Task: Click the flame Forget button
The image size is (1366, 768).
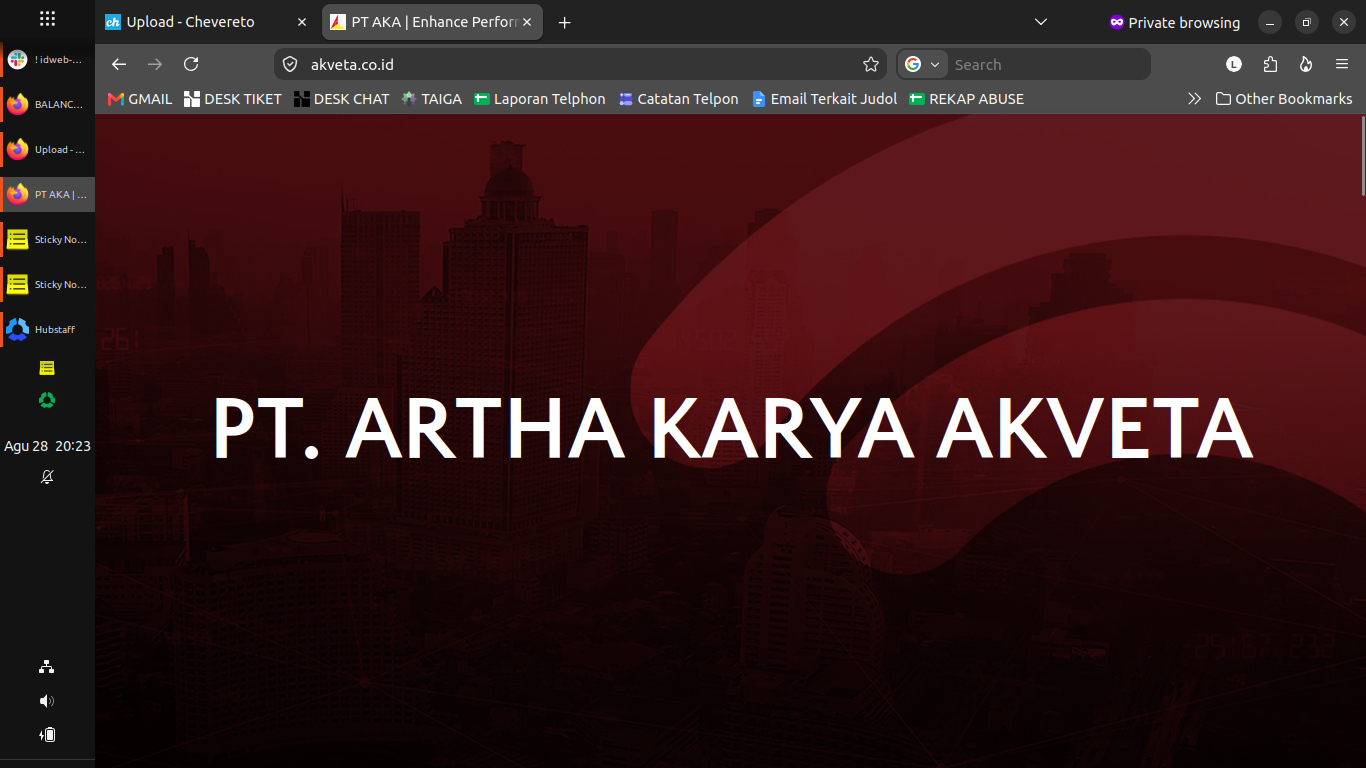Action: (1306, 64)
